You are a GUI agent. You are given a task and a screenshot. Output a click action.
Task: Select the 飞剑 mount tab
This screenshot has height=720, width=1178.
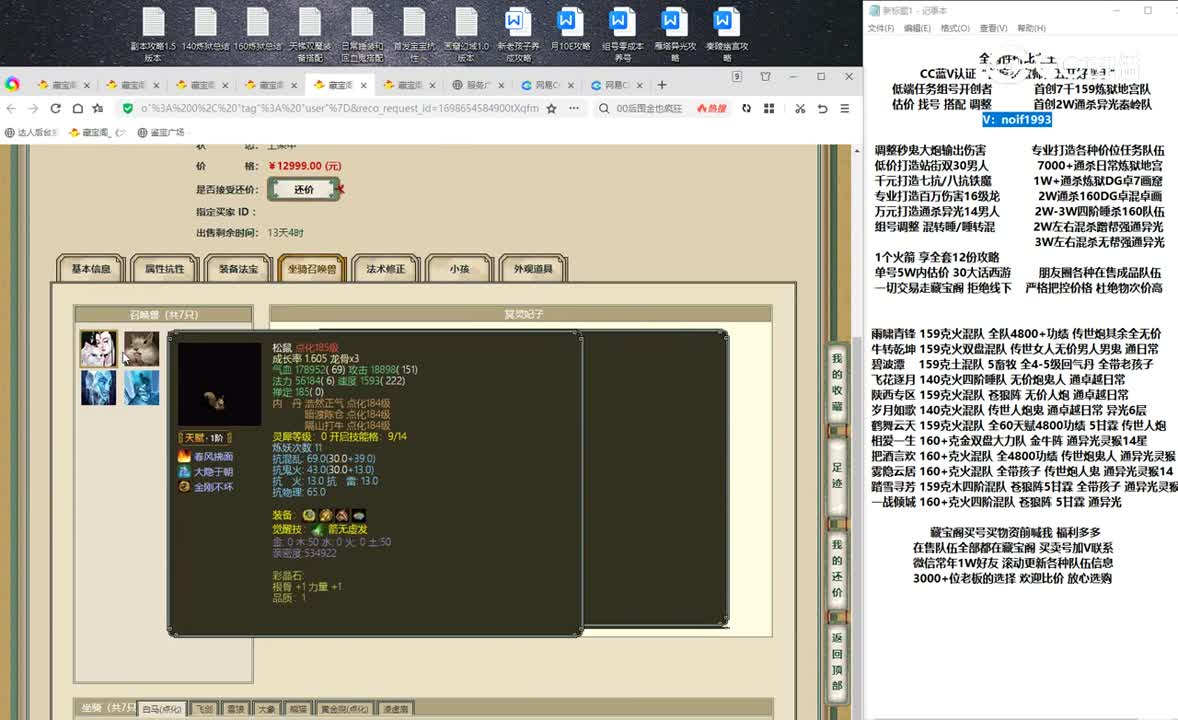(204, 709)
